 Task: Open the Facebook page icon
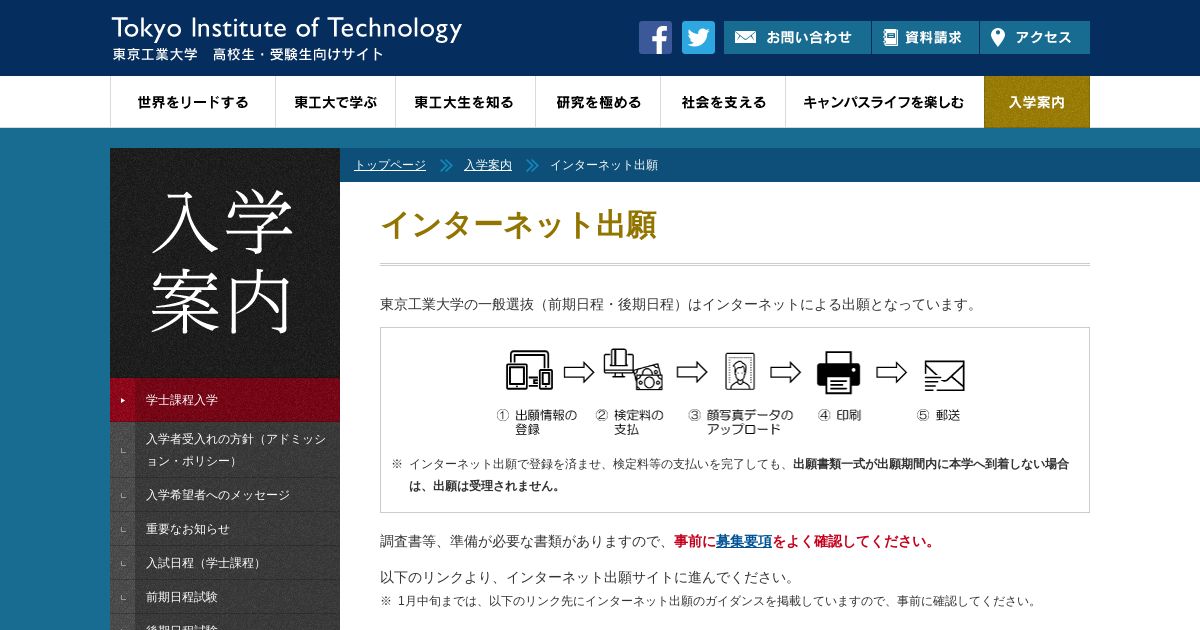point(655,37)
